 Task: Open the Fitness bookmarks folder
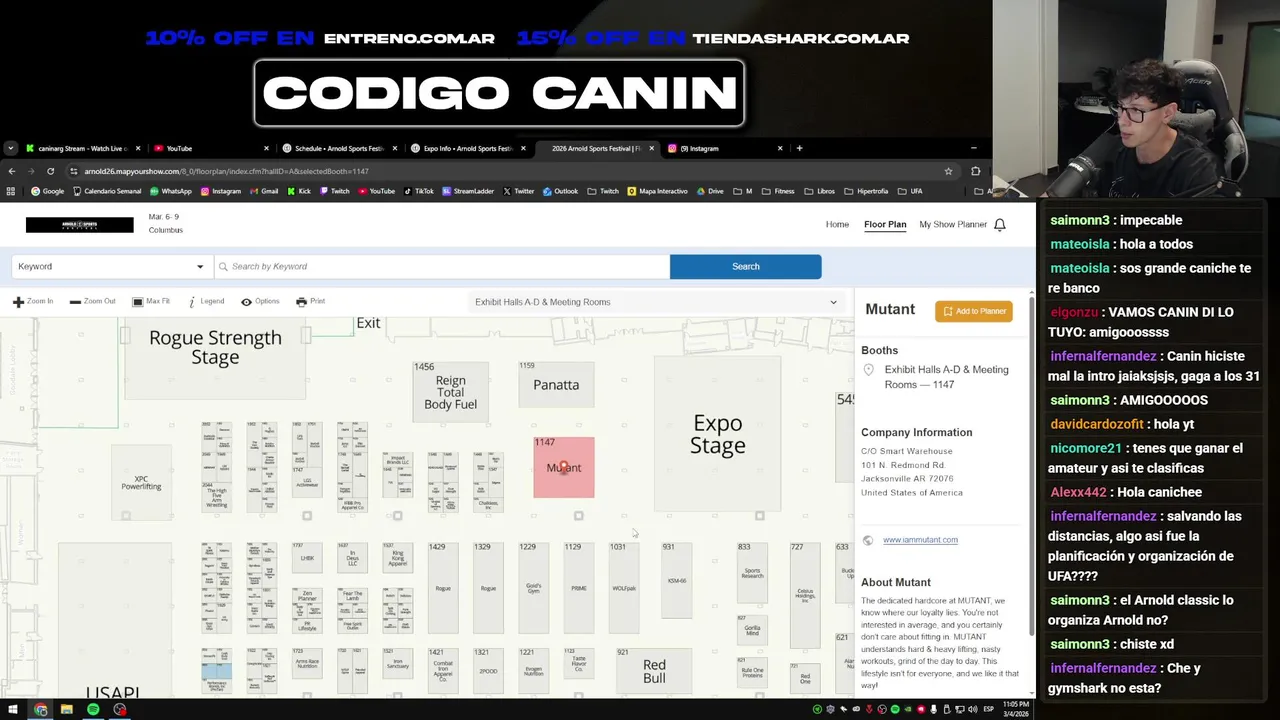(779, 191)
